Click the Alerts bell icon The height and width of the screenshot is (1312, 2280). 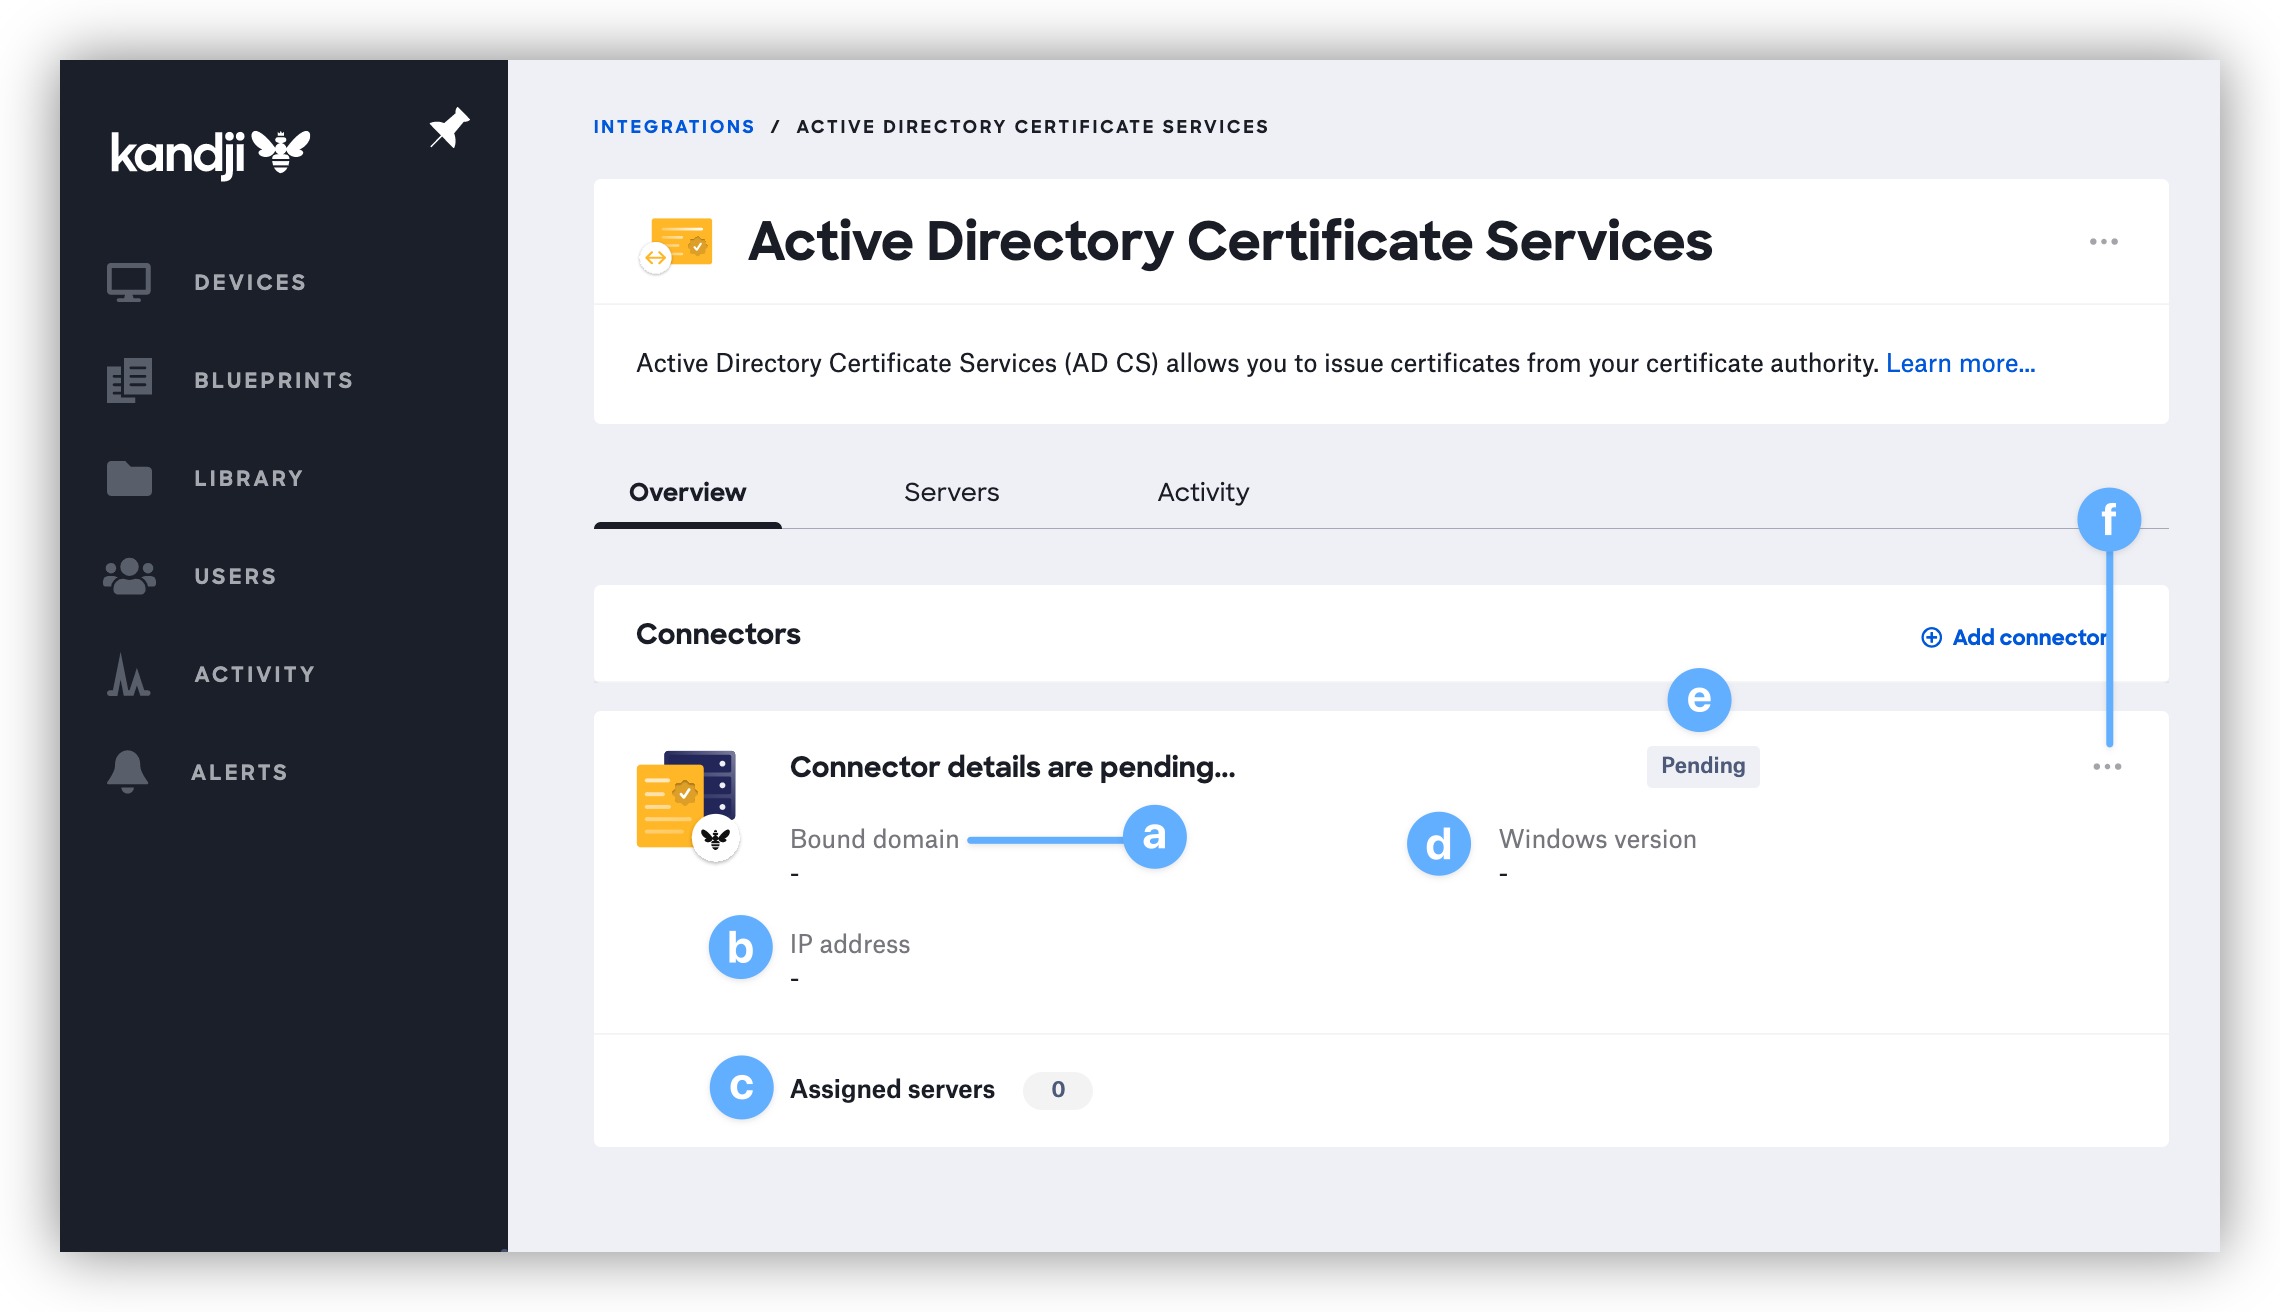(x=127, y=771)
